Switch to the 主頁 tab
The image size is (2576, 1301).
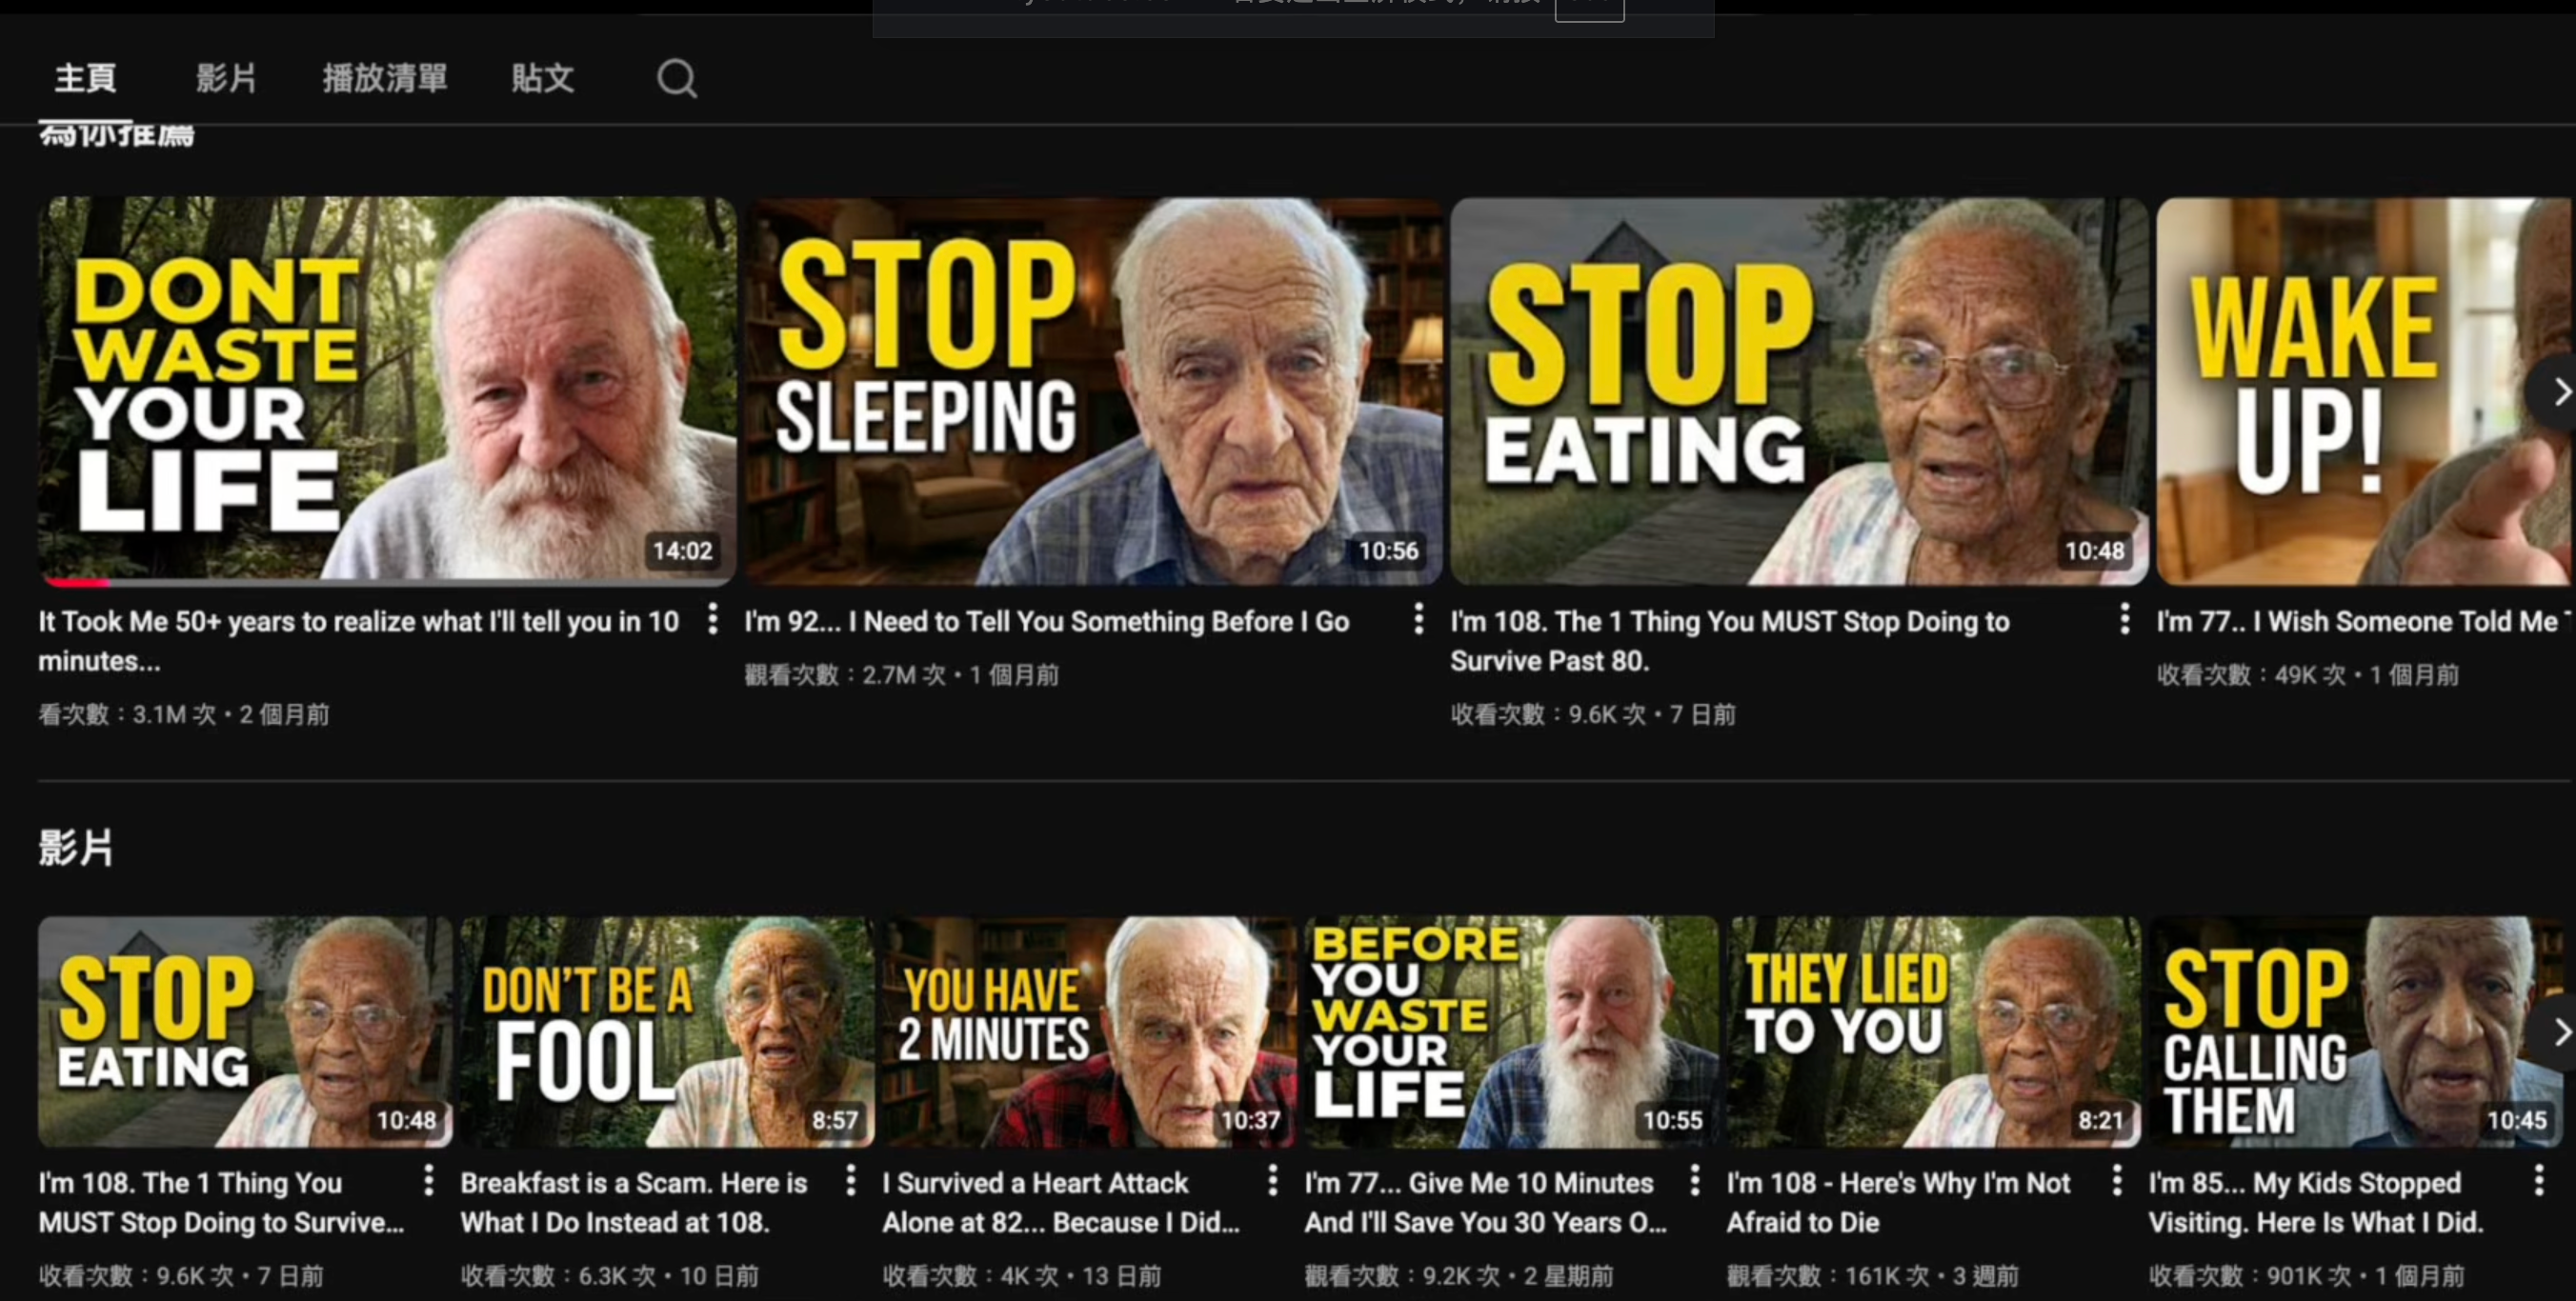tap(85, 78)
